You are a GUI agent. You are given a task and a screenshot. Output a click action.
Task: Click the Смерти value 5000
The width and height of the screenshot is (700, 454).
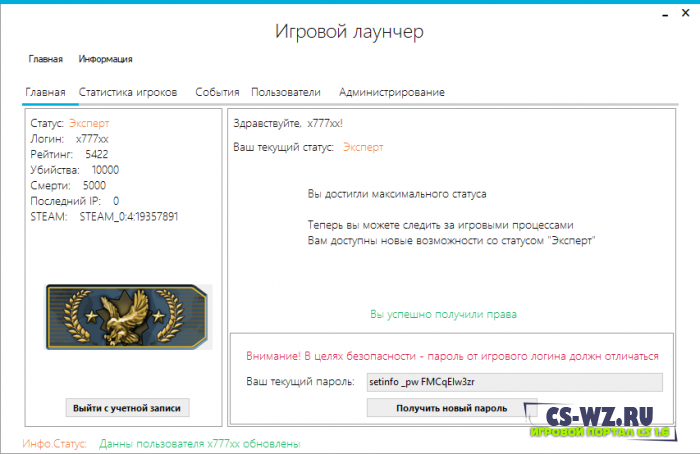tap(94, 186)
